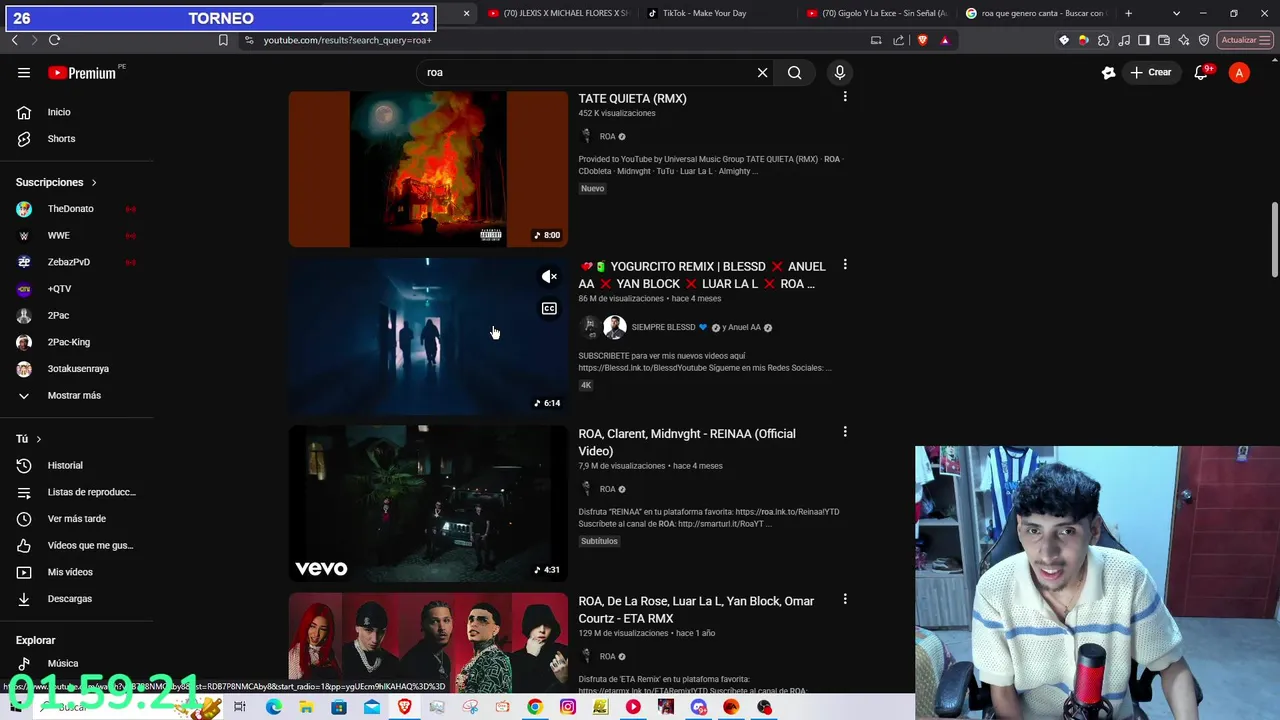Switch to the JLEXIS X MICHAEL FLORES tab
Image resolution: width=1280 pixels, height=720 pixels.
point(558,13)
